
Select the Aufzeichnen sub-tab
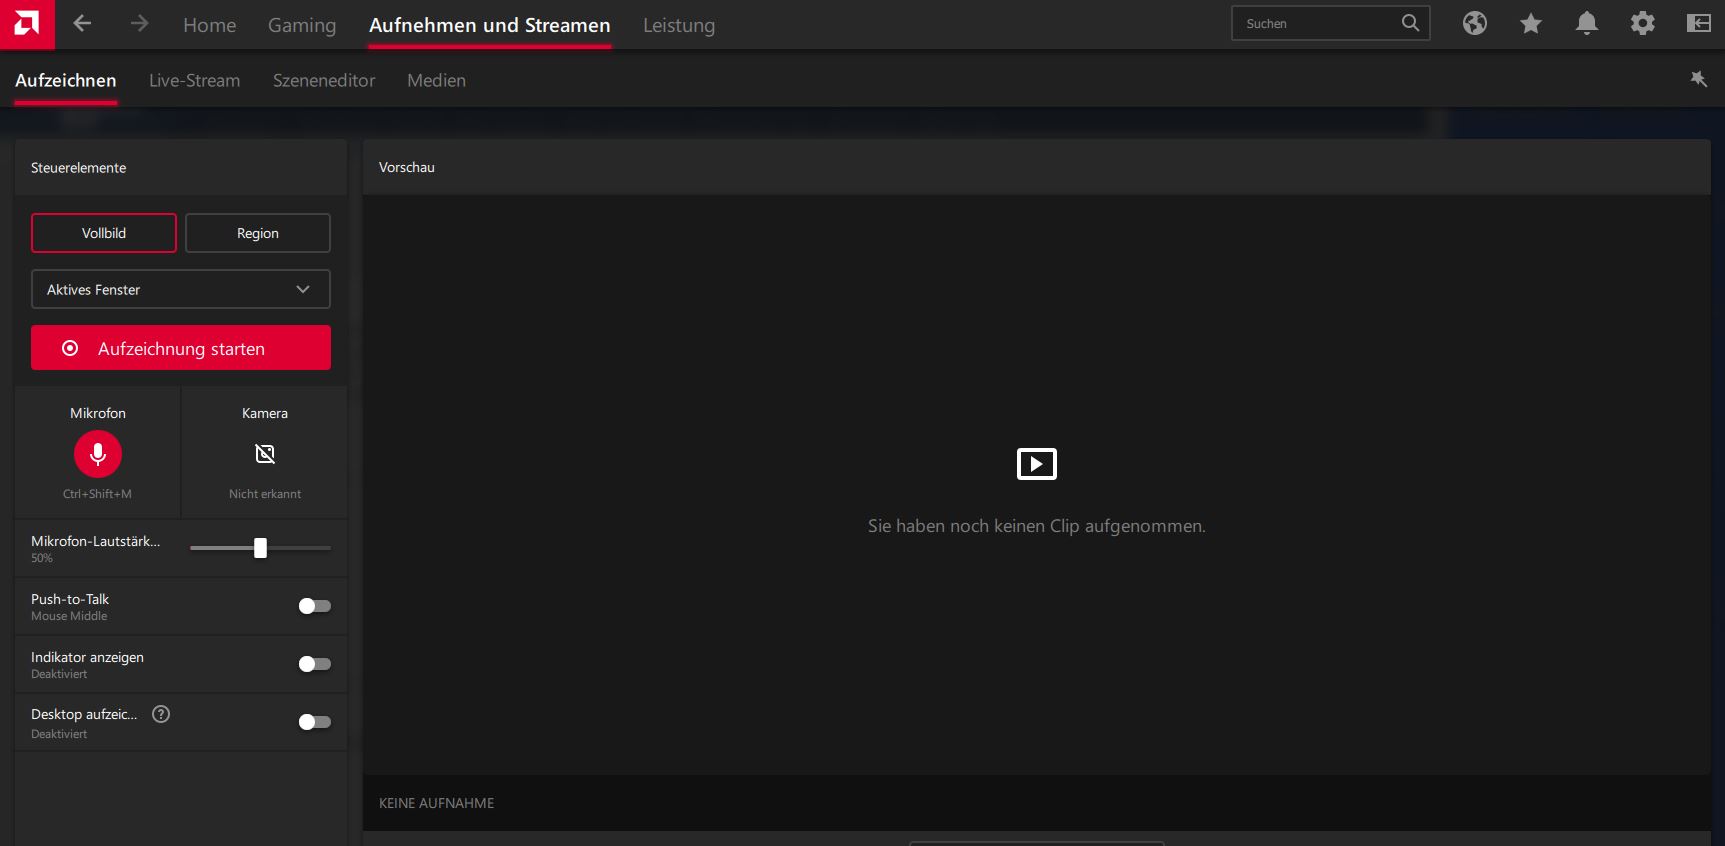point(66,80)
